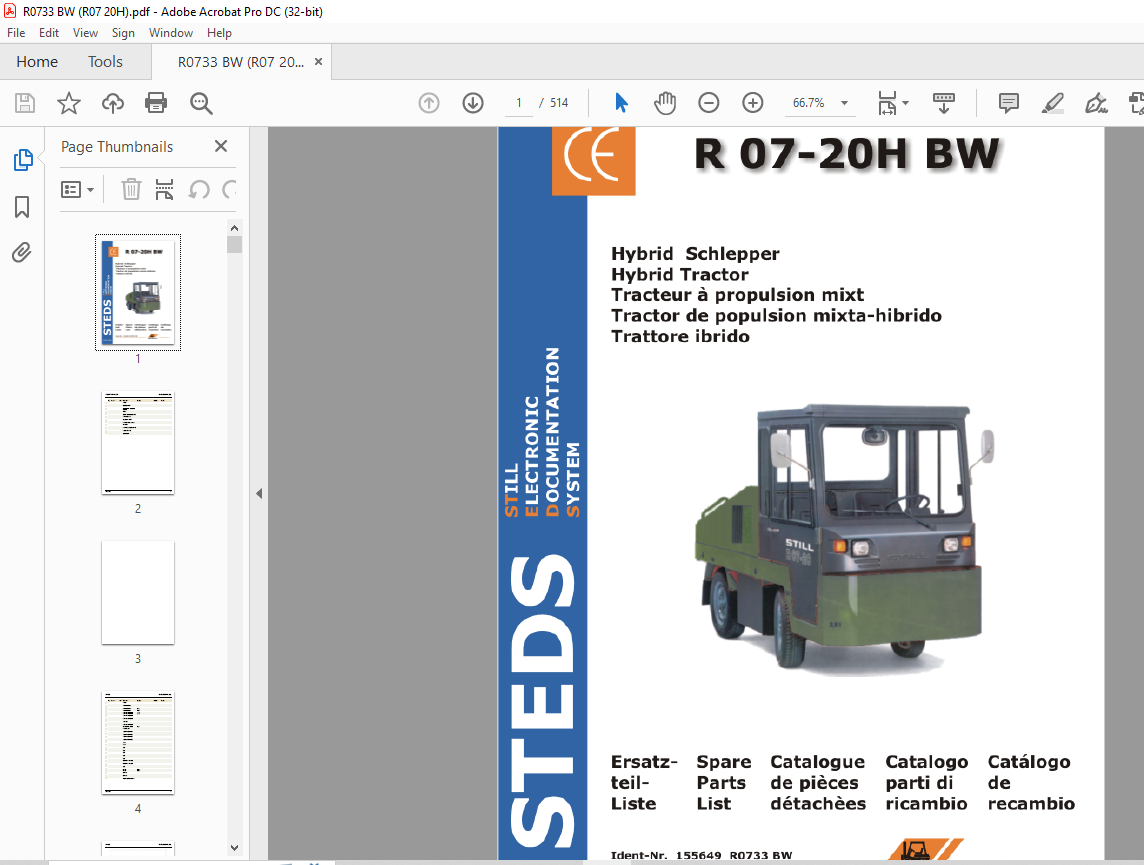Click the page number input field

(x=519, y=103)
